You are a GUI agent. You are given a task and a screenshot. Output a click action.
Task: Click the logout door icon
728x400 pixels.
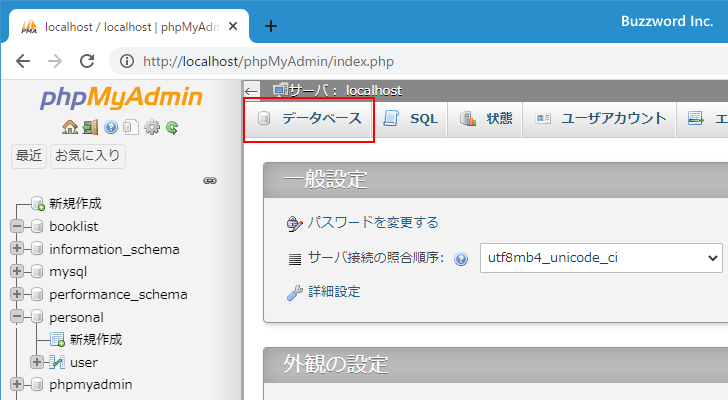click(90, 127)
